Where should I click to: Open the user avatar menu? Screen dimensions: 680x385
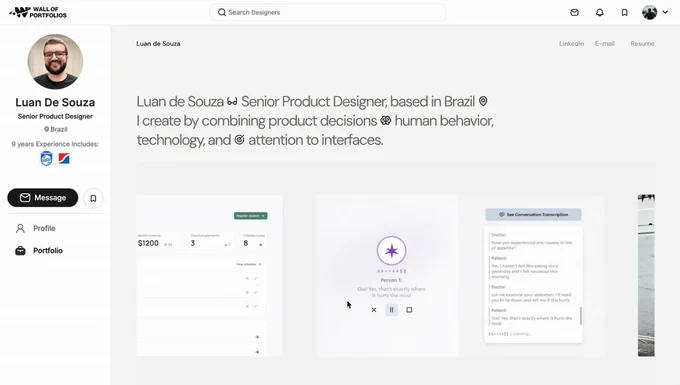click(x=650, y=12)
